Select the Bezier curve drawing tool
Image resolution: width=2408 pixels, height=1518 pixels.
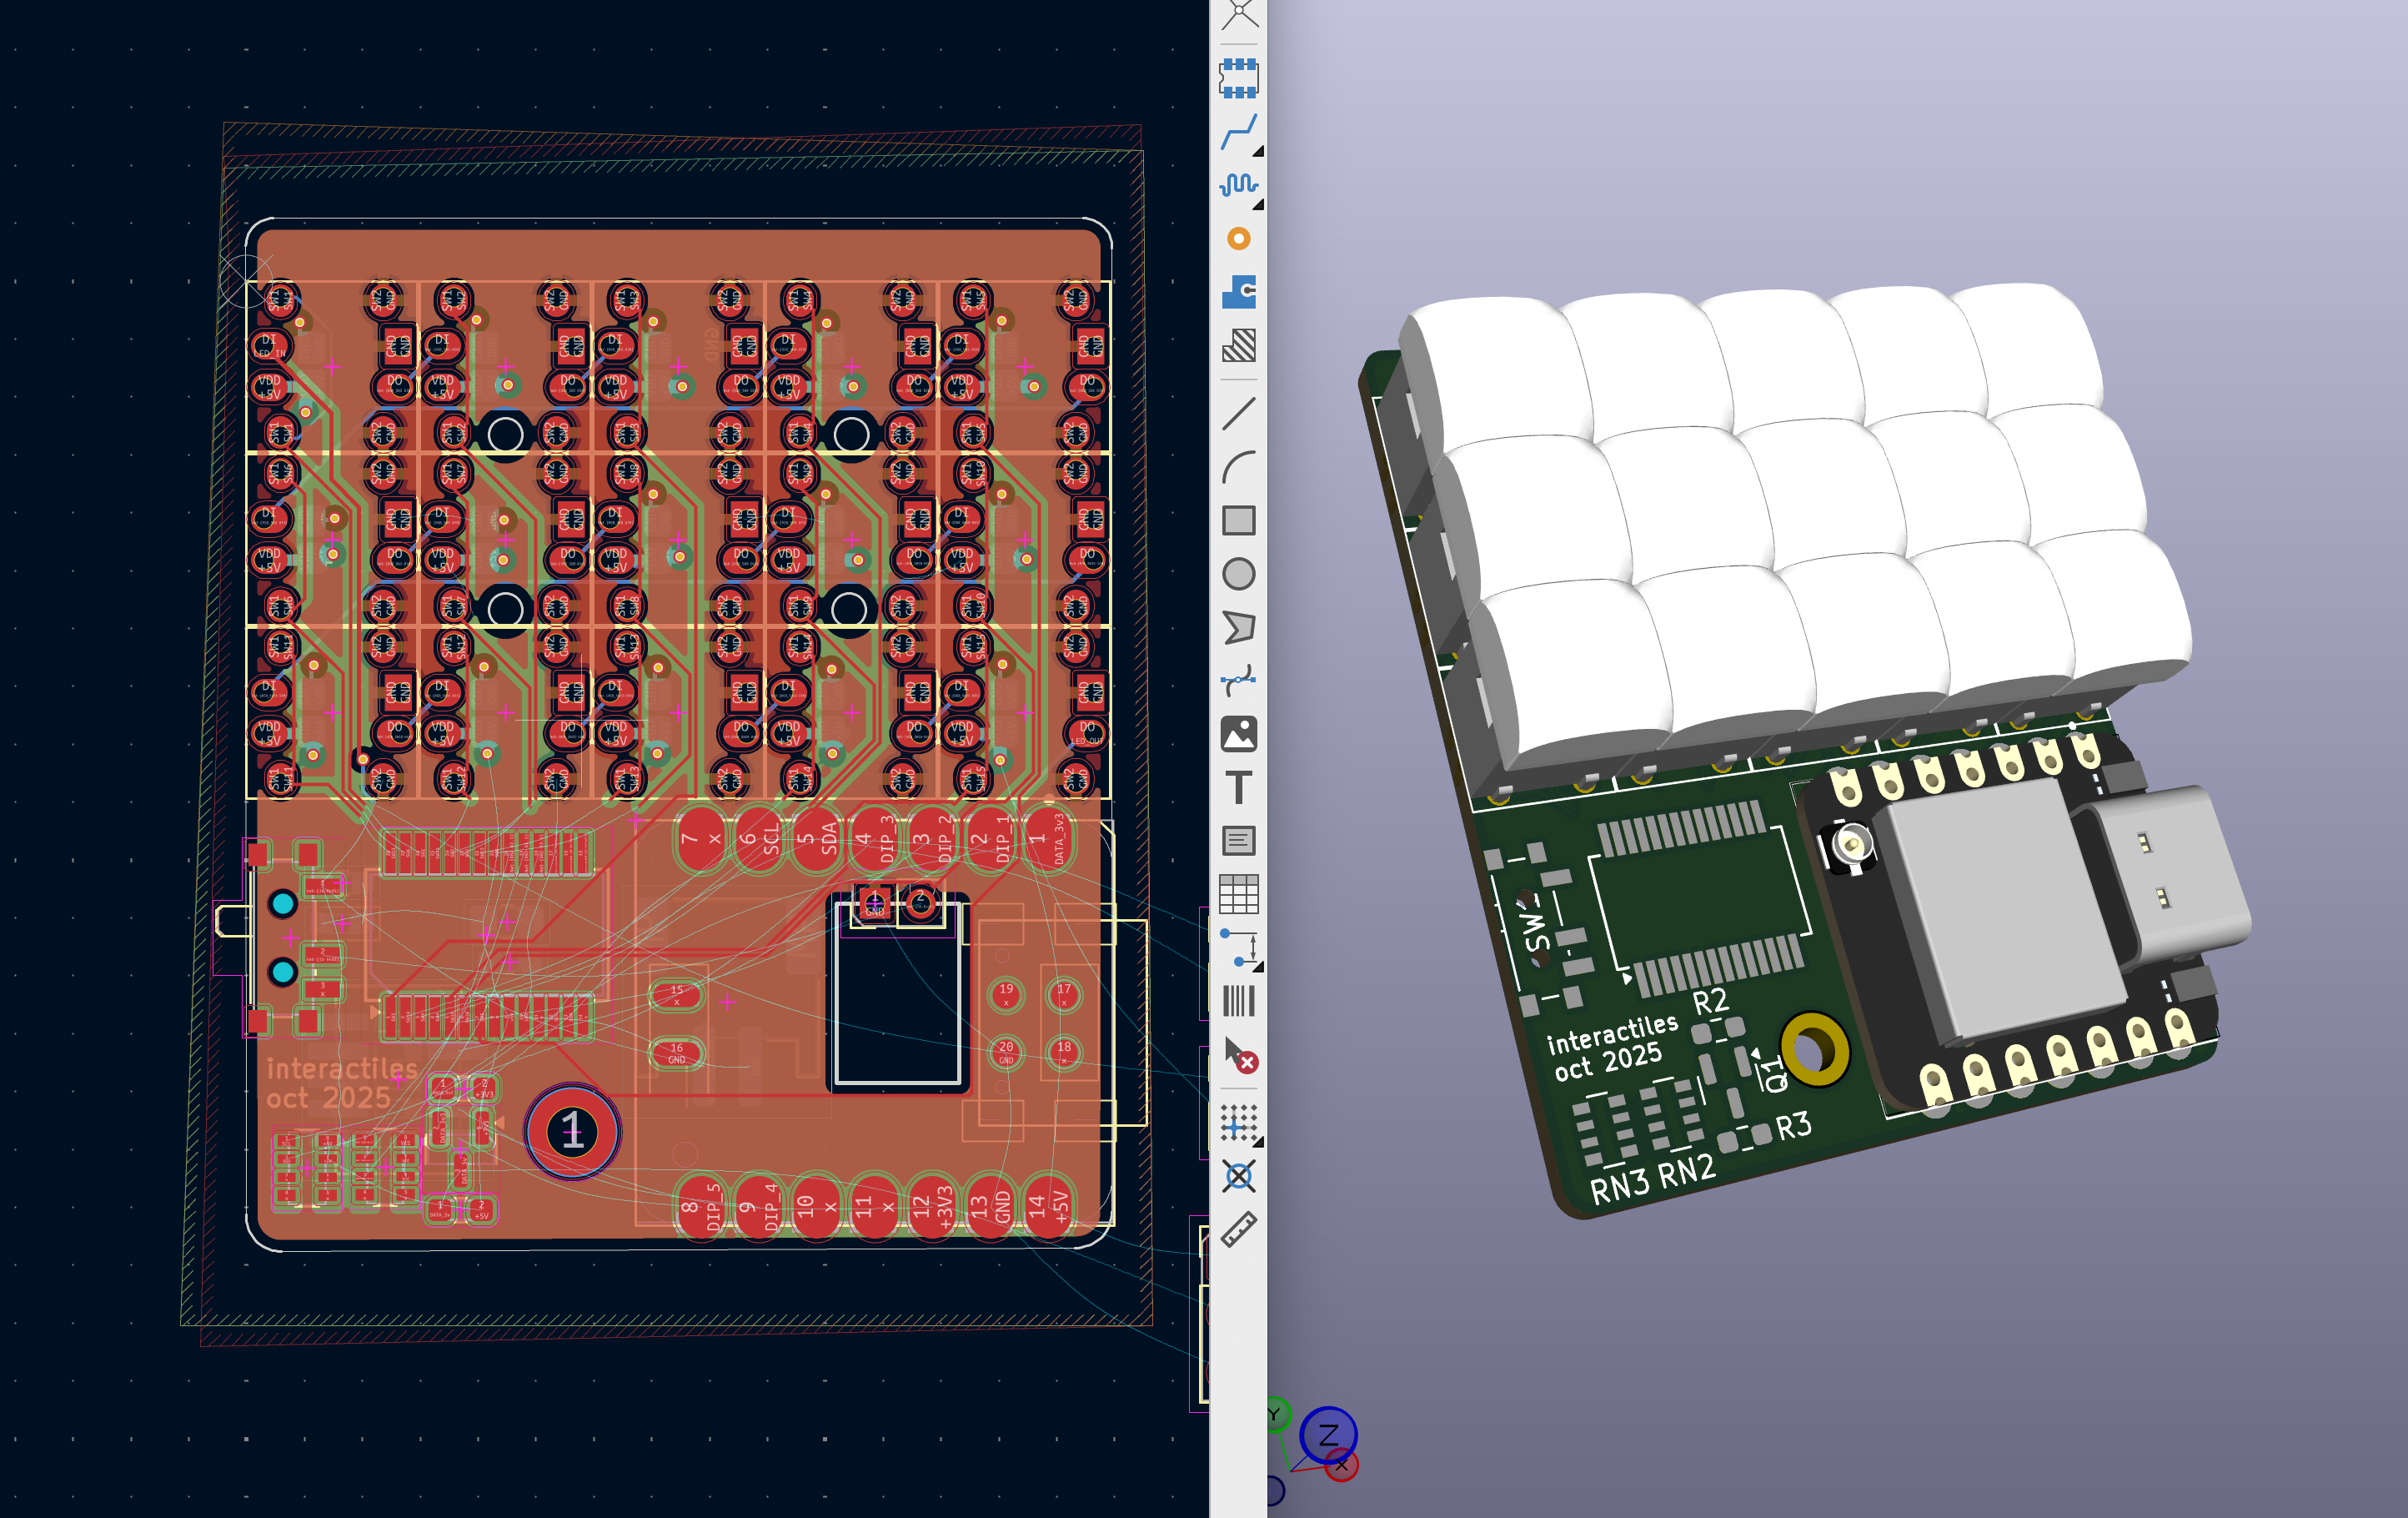[x=1238, y=681]
